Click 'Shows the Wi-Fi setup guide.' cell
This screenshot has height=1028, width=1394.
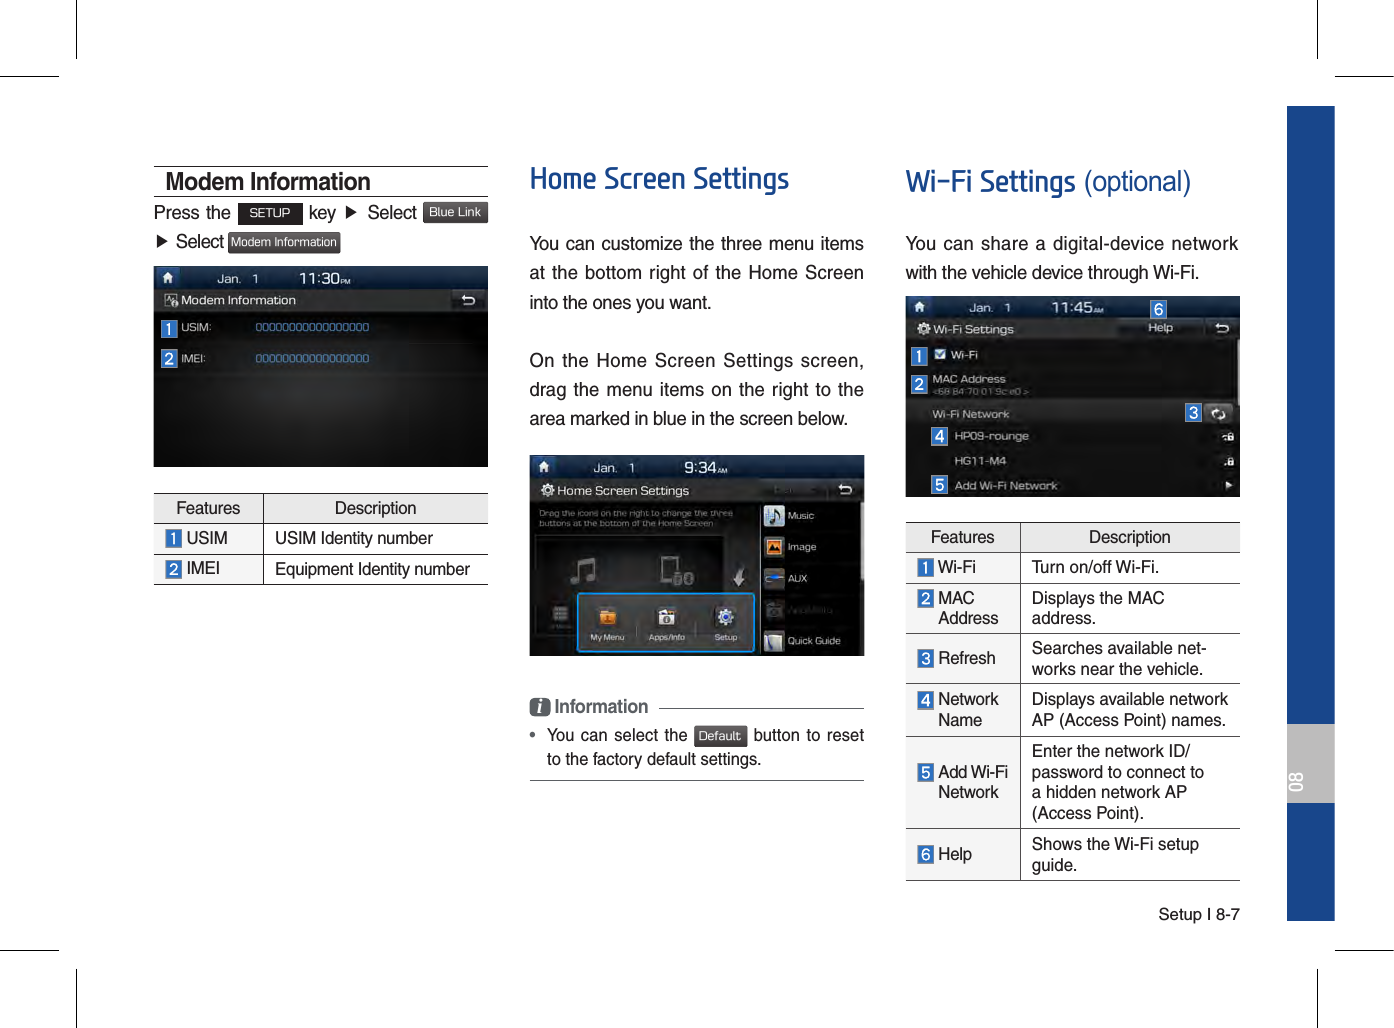1130,855
